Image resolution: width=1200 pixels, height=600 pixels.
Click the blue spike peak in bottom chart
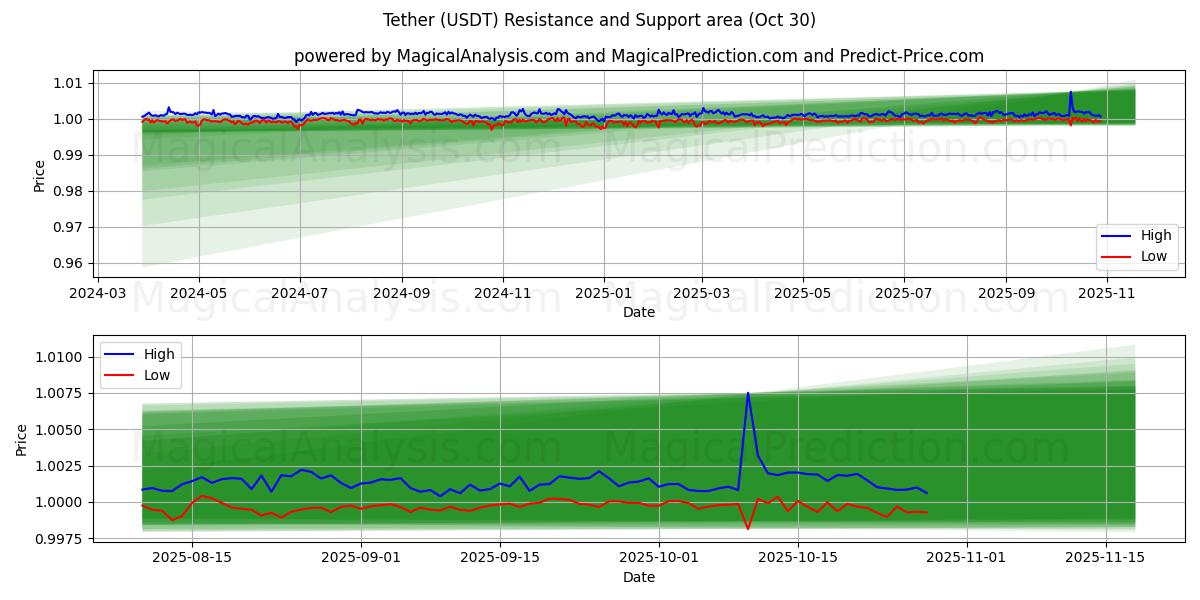coord(747,393)
